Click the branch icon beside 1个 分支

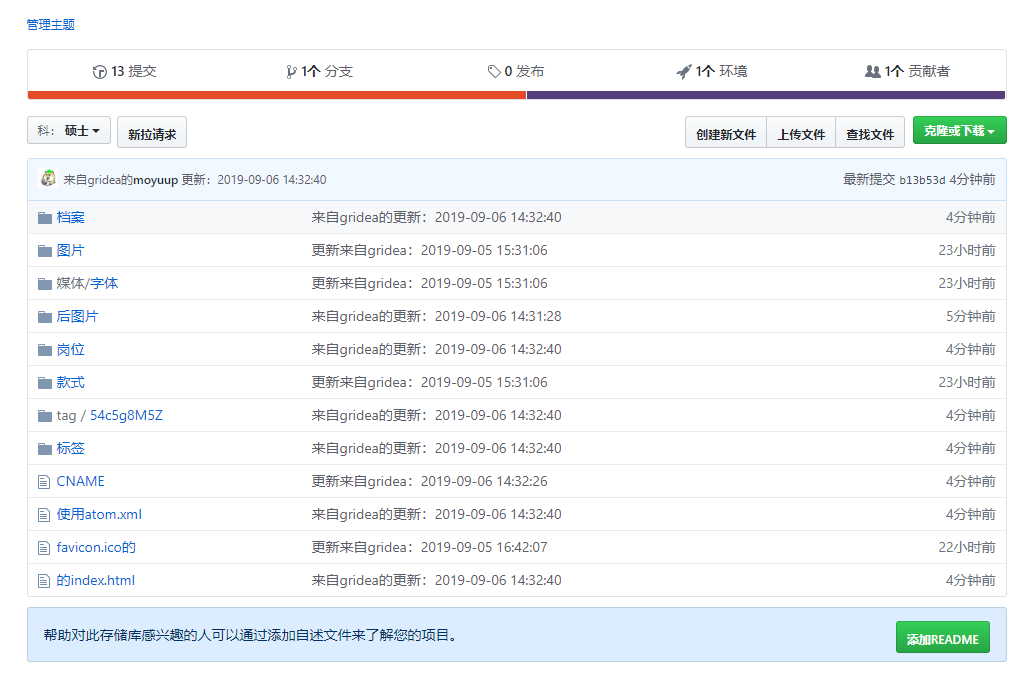[x=294, y=71]
